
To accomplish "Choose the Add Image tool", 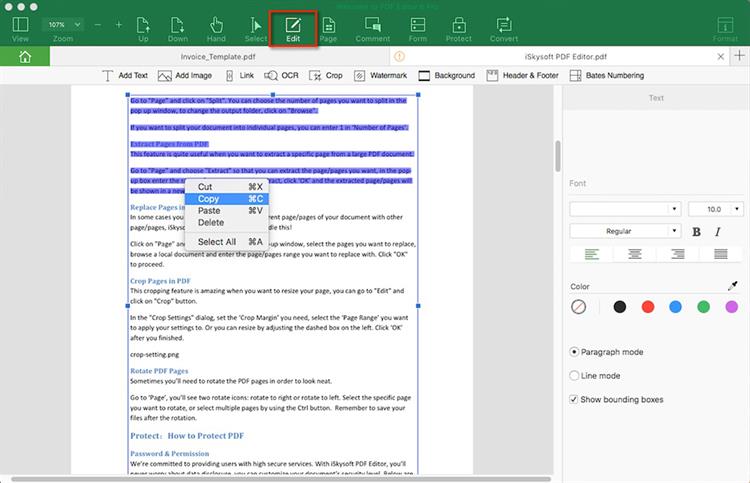I will pos(185,76).
